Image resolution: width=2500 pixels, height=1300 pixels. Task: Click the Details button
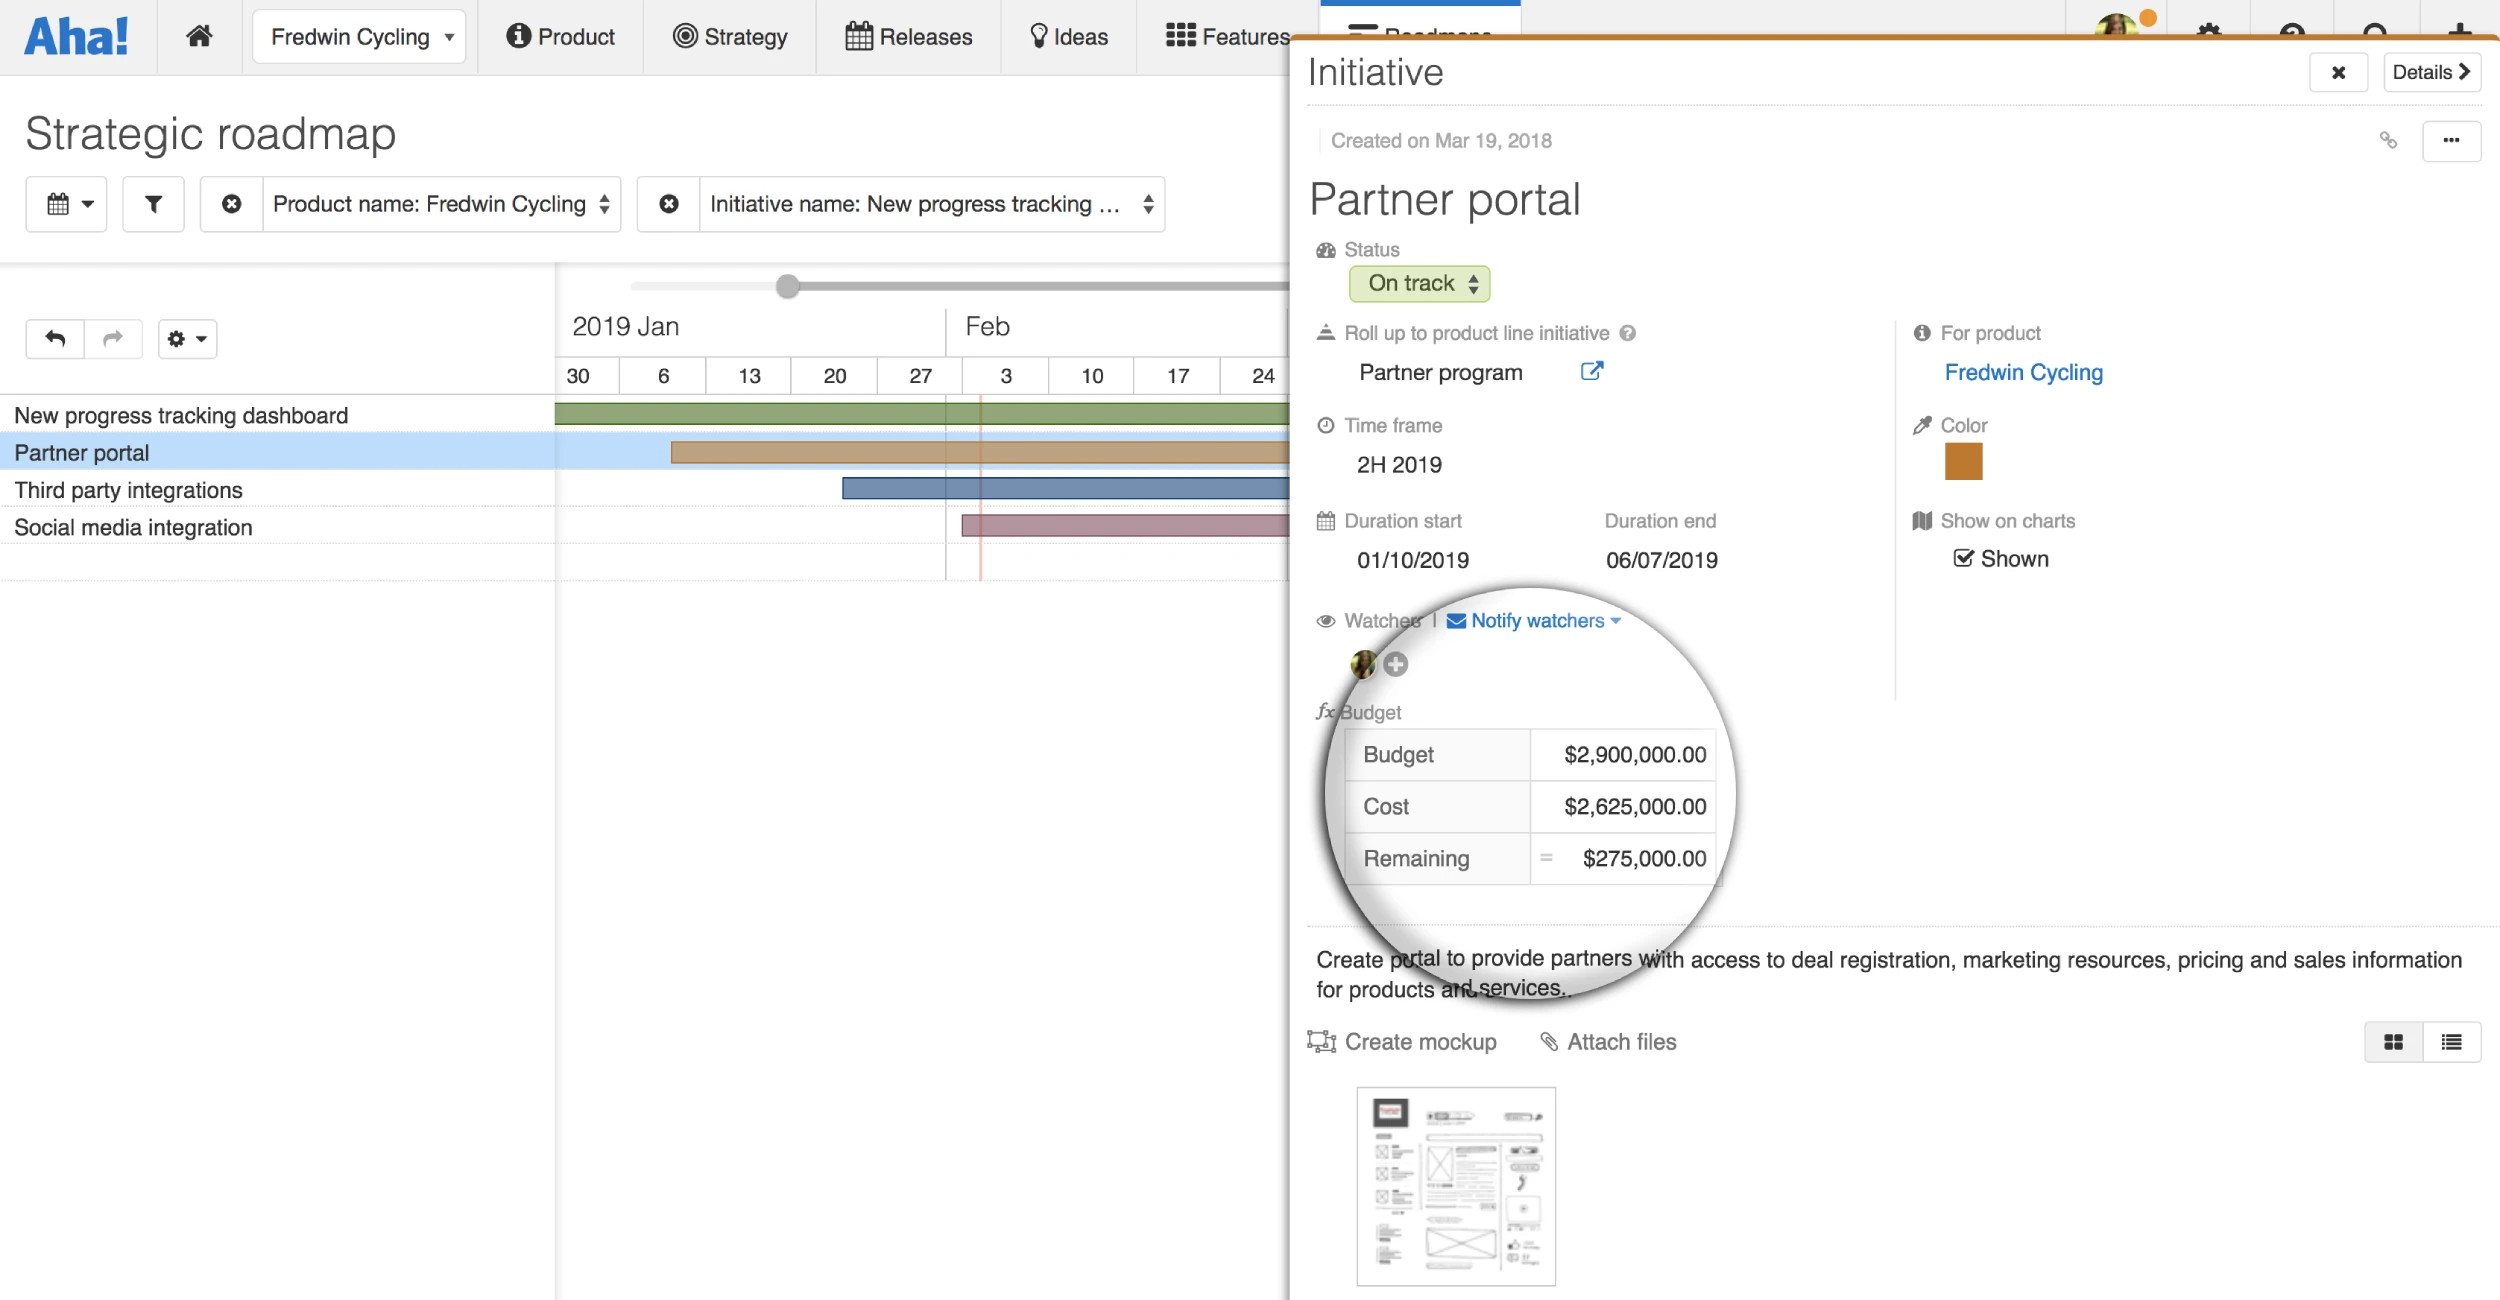[2431, 72]
